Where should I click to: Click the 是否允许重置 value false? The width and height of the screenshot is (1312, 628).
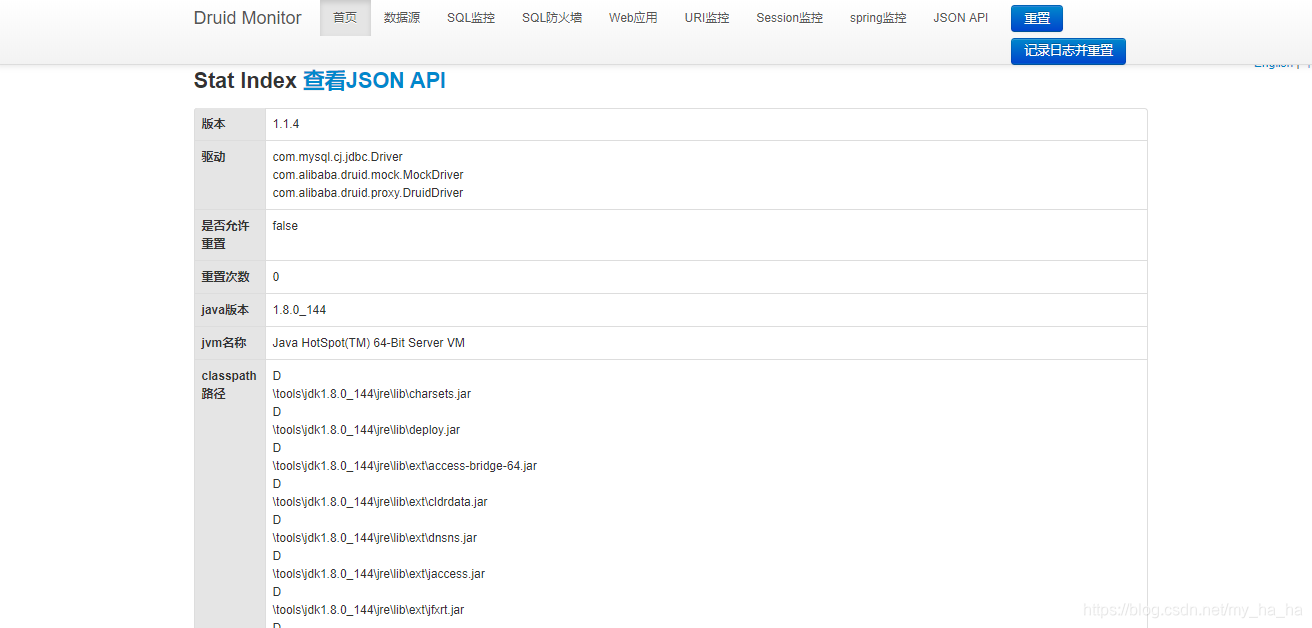tap(285, 226)
